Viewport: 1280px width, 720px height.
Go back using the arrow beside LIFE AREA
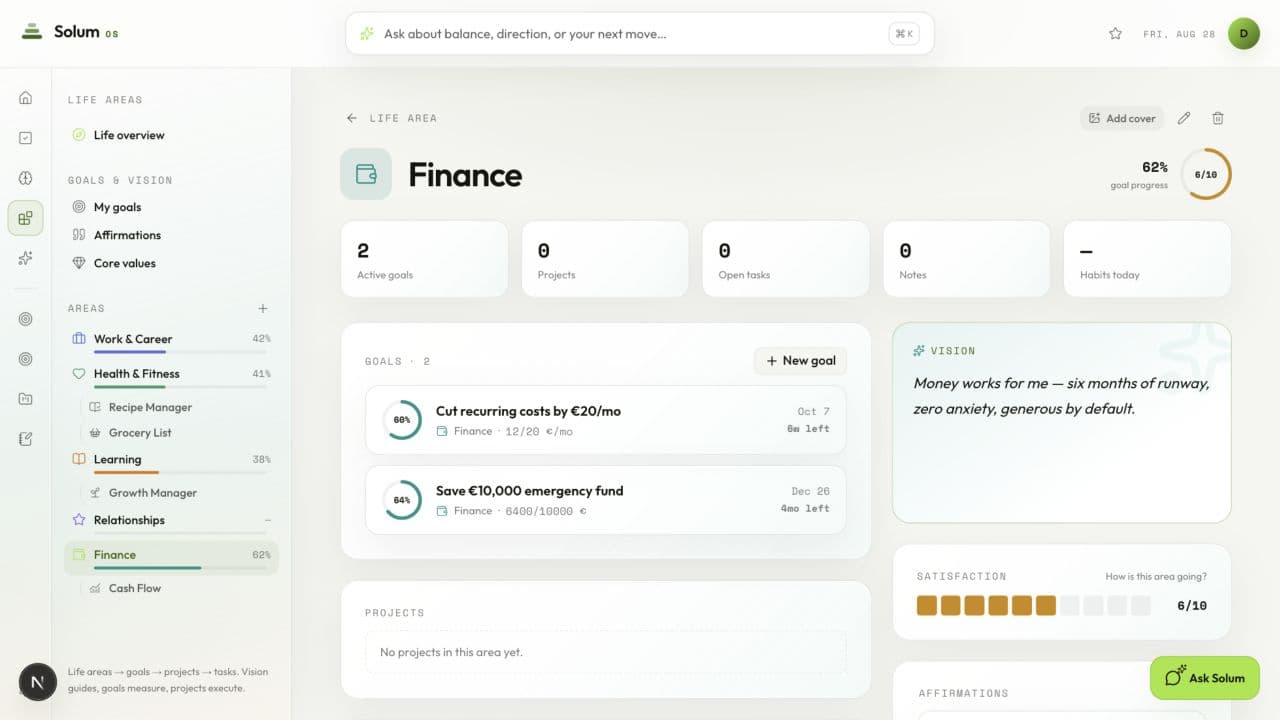tap(352, 118)
